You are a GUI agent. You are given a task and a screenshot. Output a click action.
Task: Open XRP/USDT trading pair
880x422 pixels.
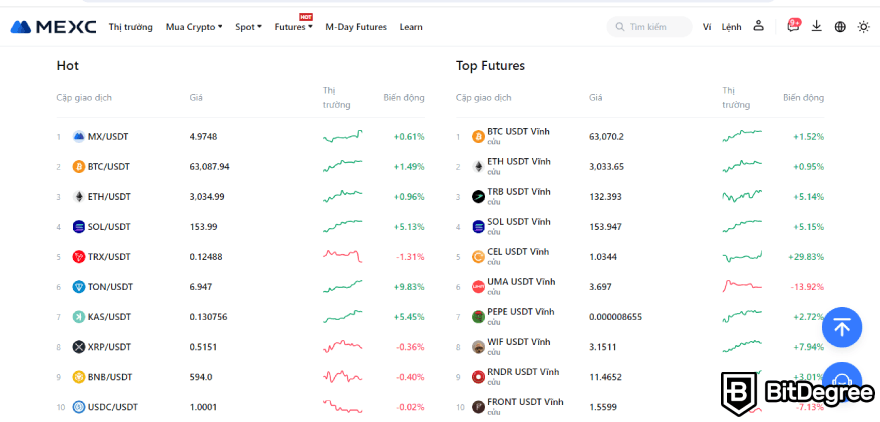point(109,347)
